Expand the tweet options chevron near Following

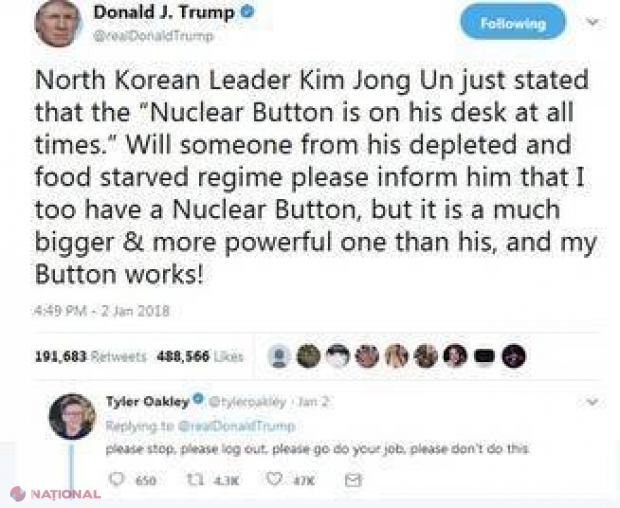592,22
